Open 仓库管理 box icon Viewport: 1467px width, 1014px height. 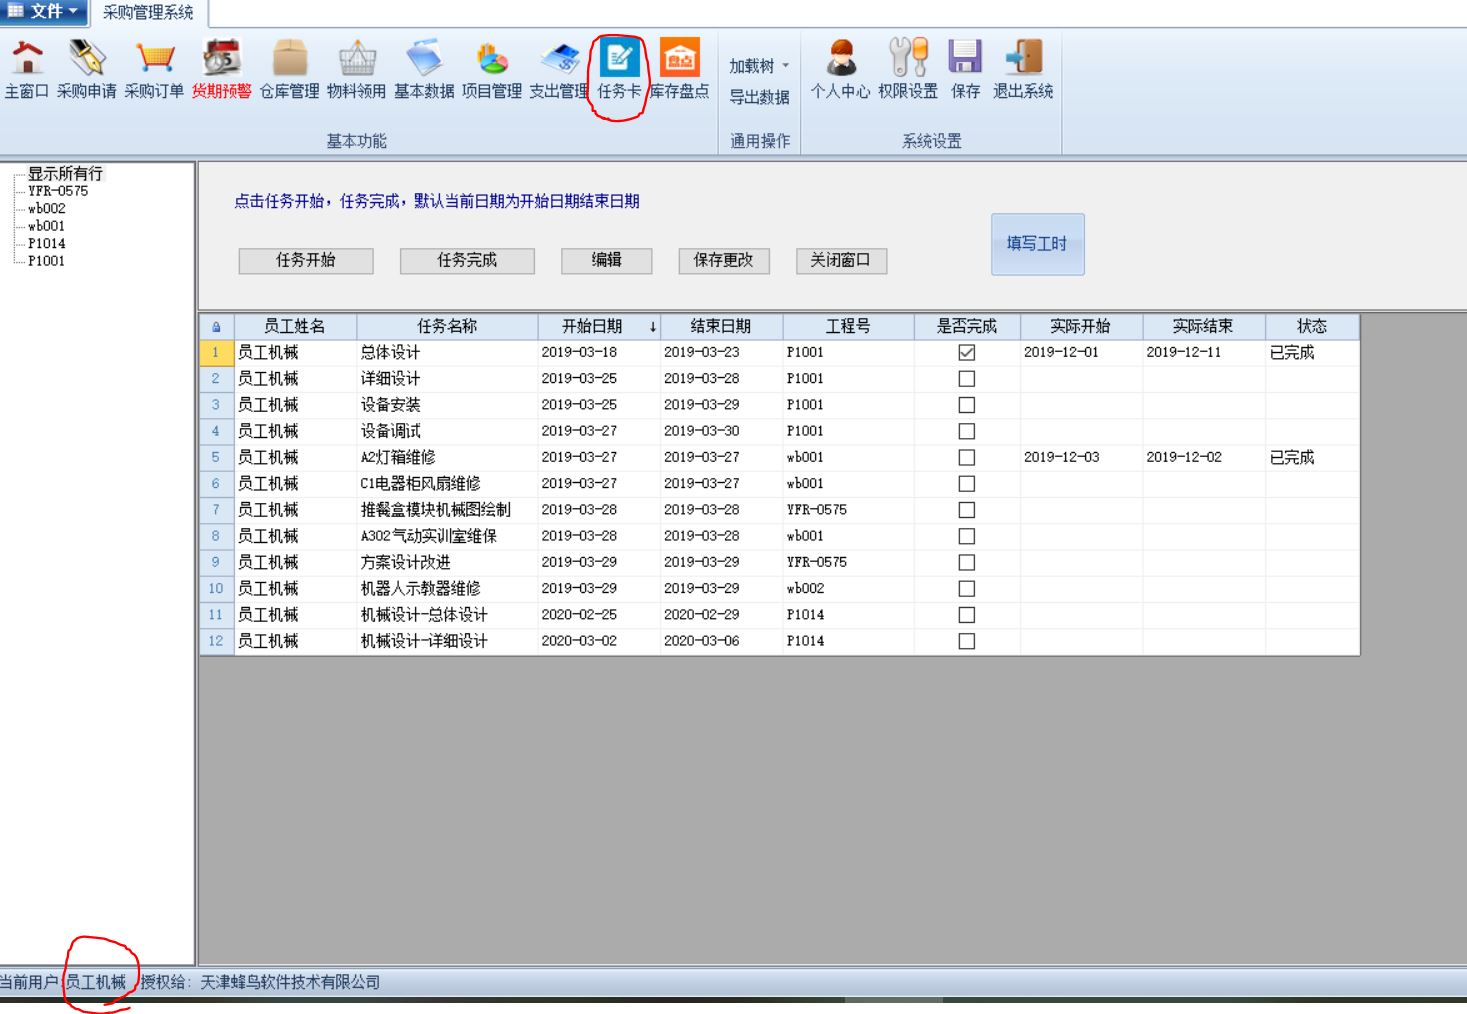(x=289, y=59)
